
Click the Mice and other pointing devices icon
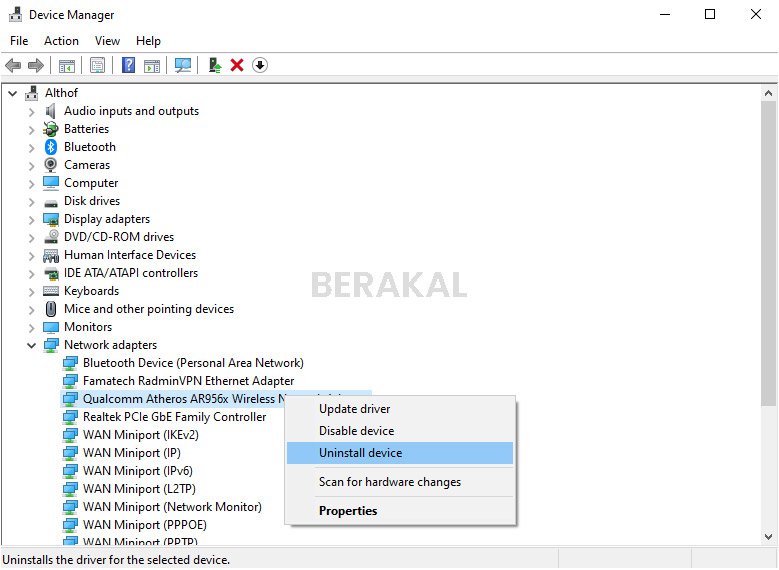coord(51,309)
